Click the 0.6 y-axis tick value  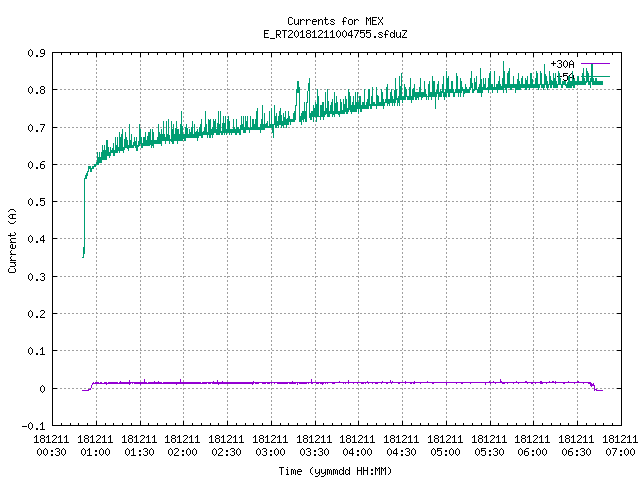[36, 165]
